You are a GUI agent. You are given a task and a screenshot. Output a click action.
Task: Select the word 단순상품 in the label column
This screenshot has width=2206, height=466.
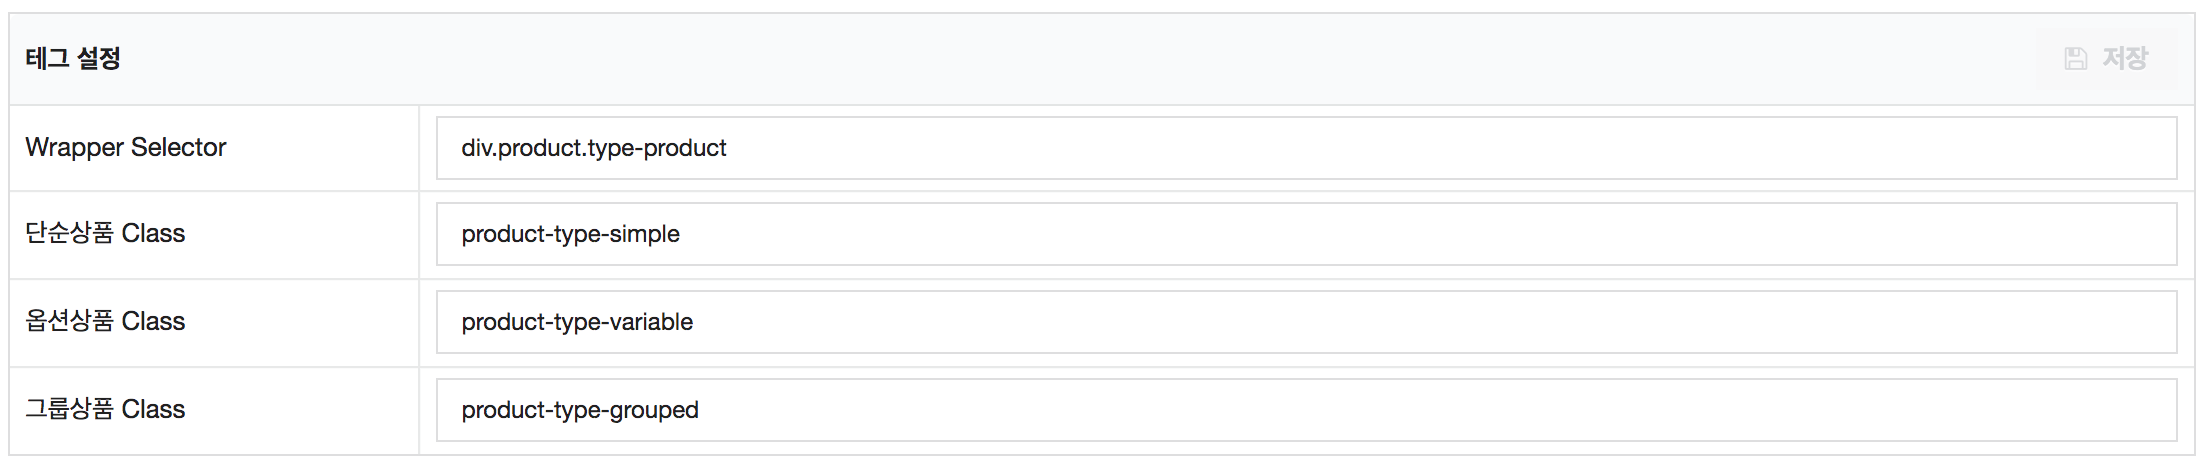click(69, 233)
